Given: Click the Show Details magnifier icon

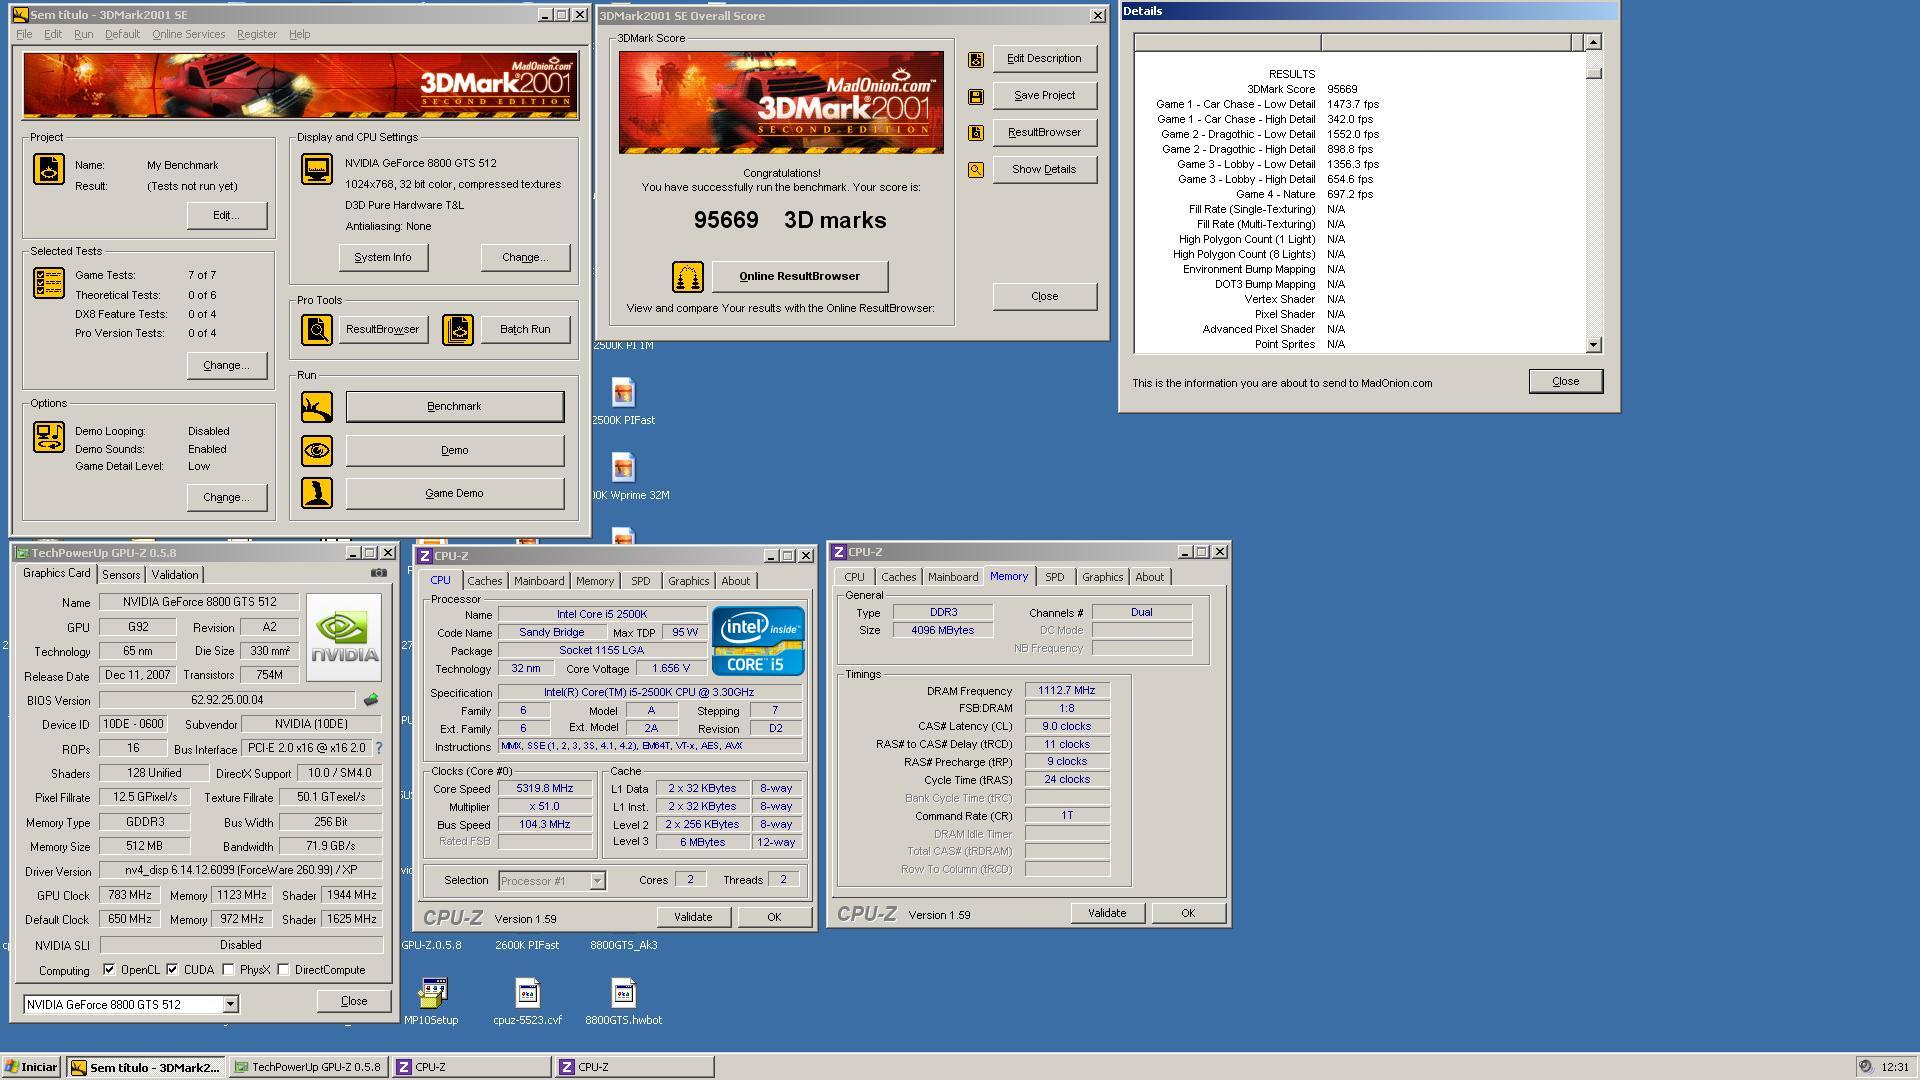Looking at the screenshot, I should point(976,170).
